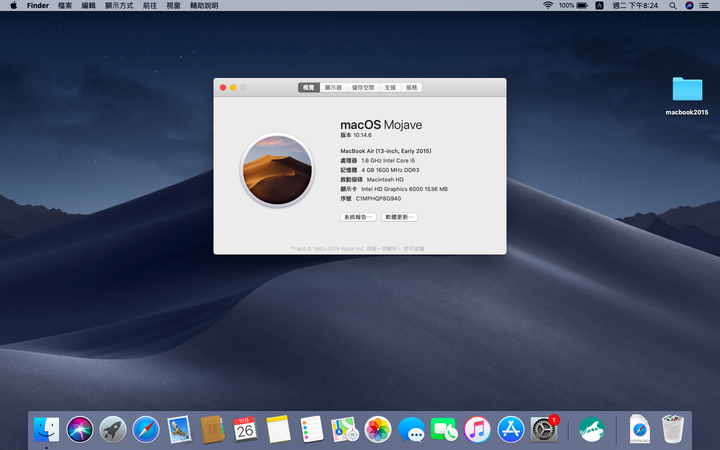Open Maps app in Dock

[345, 430]
